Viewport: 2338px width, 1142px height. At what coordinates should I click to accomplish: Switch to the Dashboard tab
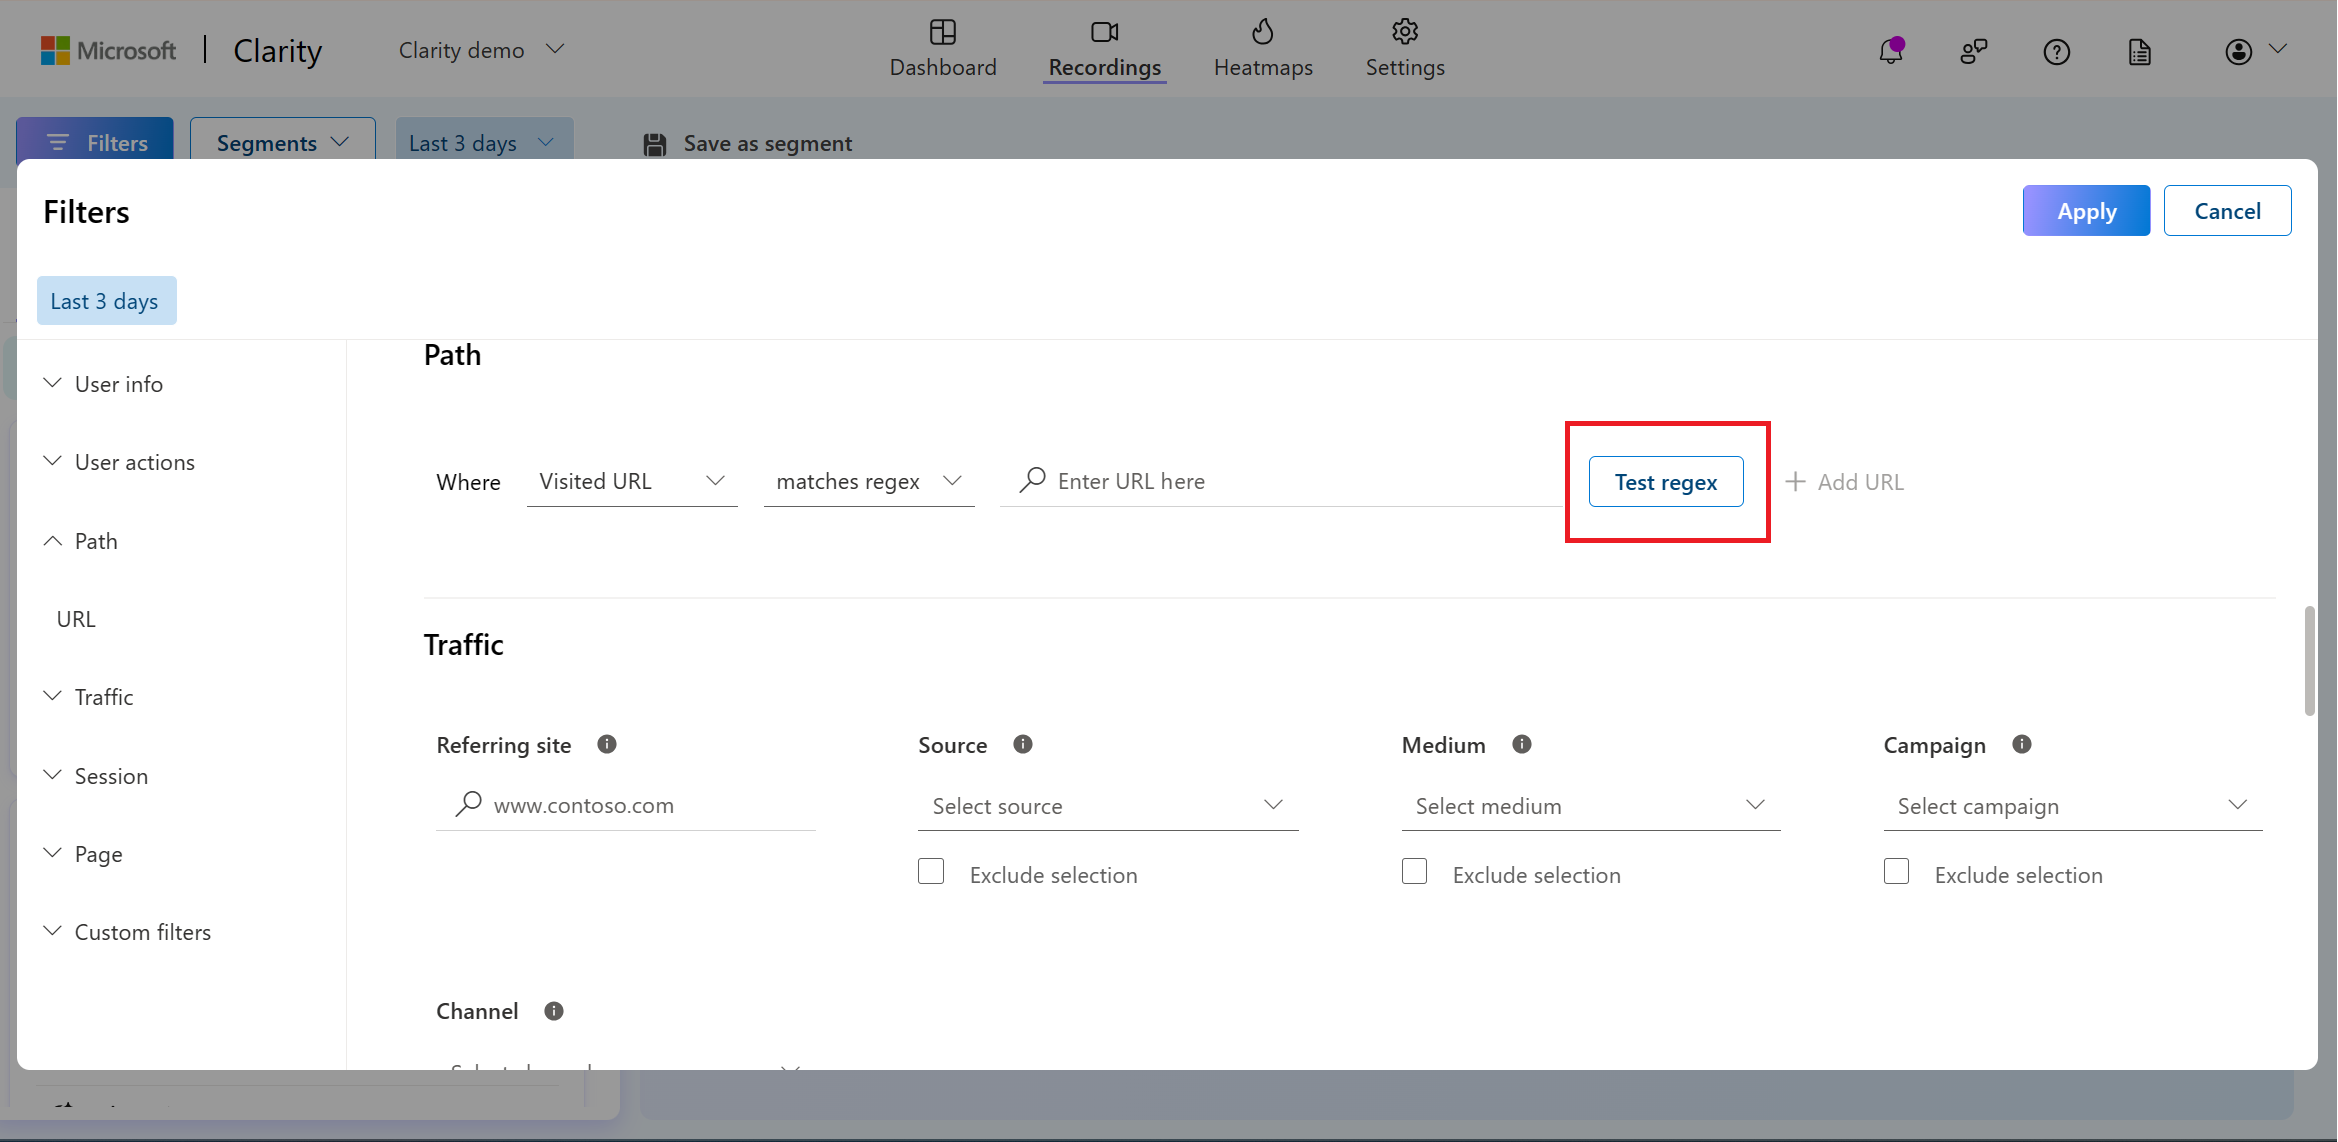click(942, 49)
